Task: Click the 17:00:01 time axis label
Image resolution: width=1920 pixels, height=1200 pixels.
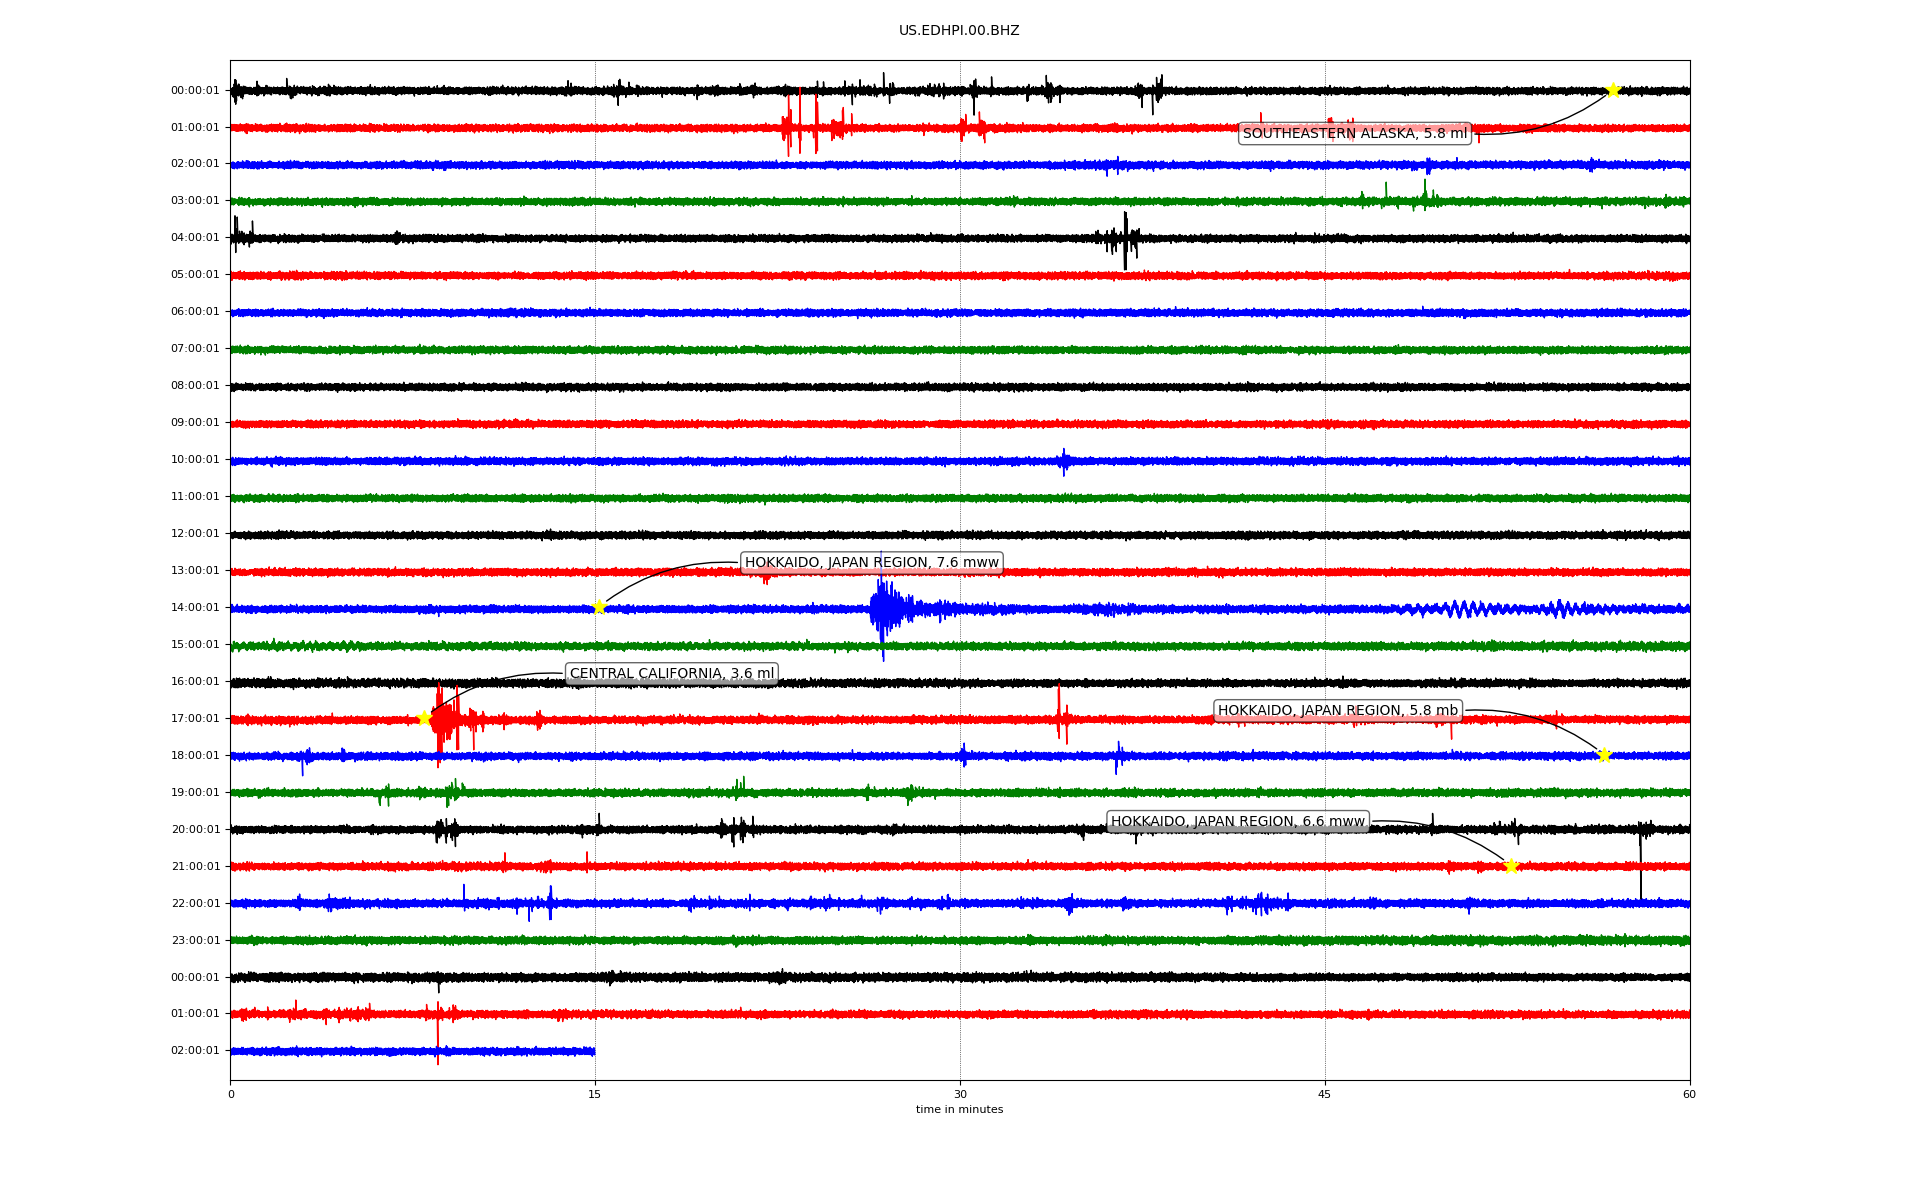Action: [195, 718]
